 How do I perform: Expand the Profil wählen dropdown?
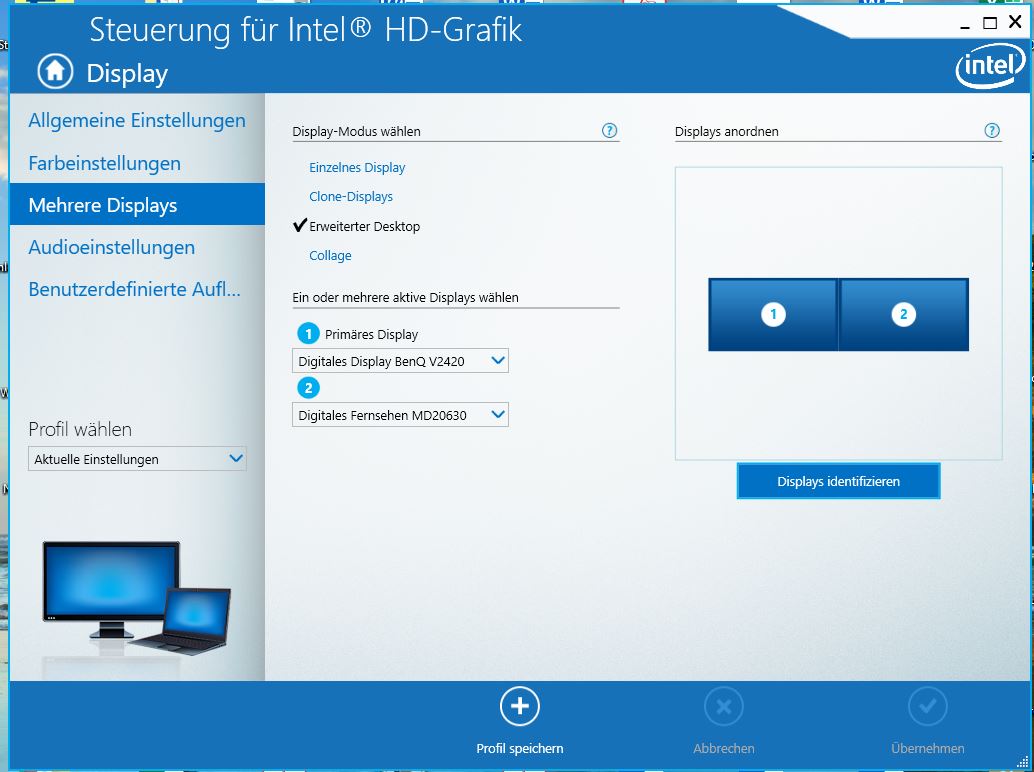pyautogui.click(x=137, y=459)
